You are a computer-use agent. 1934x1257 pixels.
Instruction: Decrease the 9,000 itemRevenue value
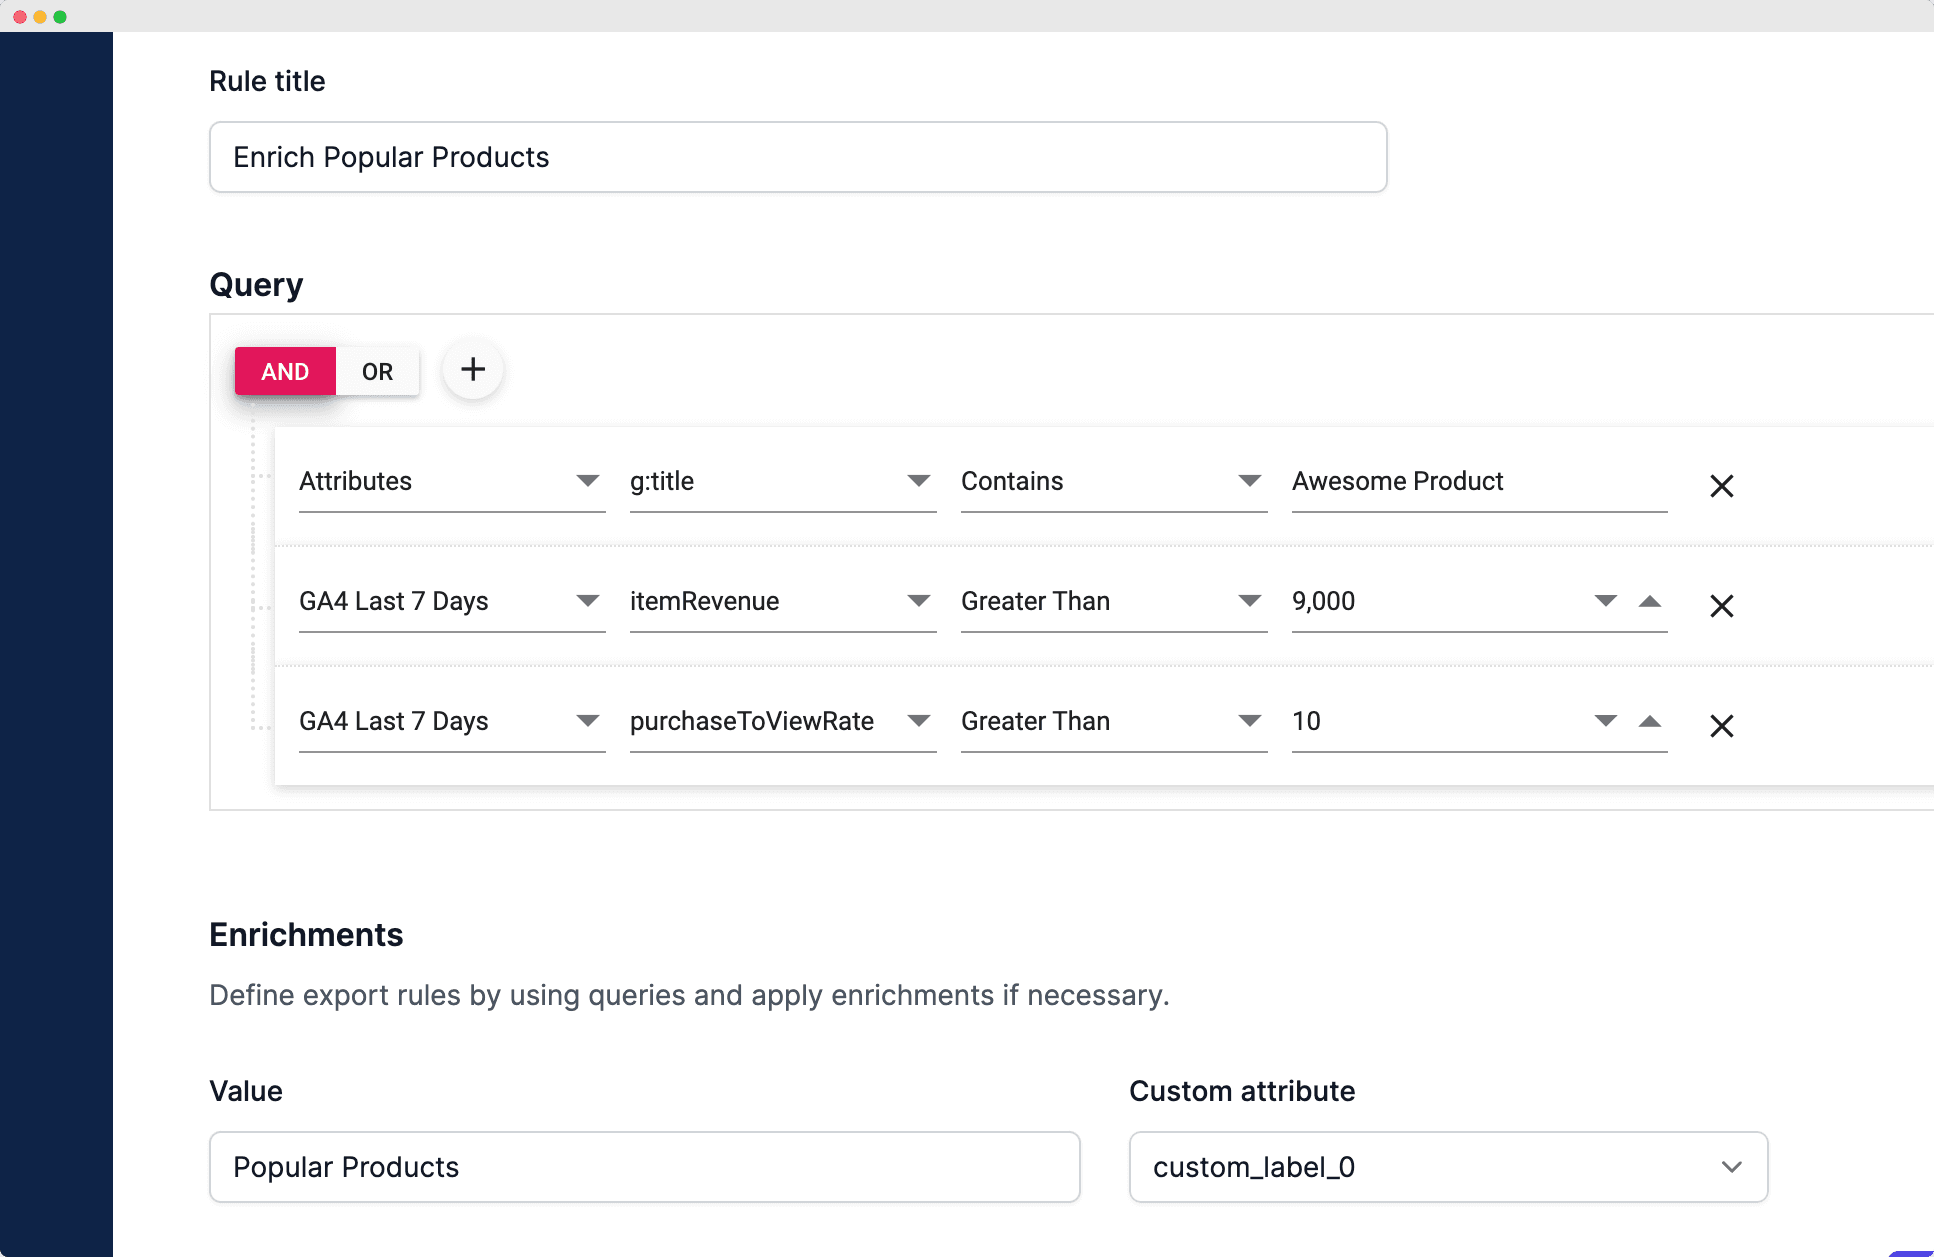click(x=1605, y=601)
